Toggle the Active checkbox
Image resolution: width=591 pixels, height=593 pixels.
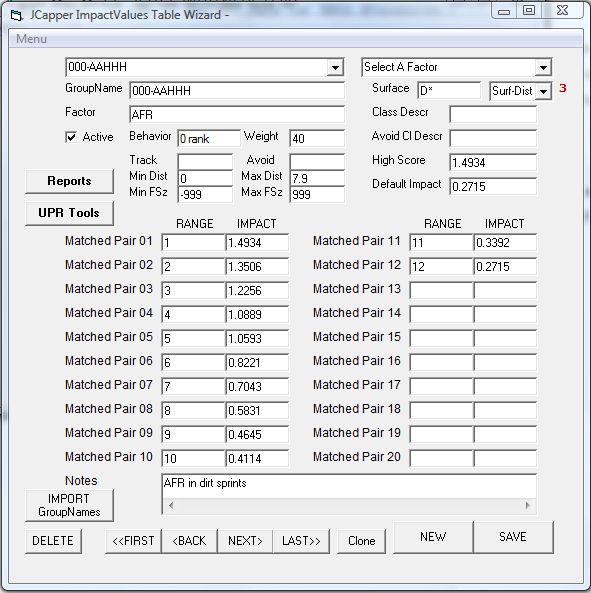[x=71, y=137]
